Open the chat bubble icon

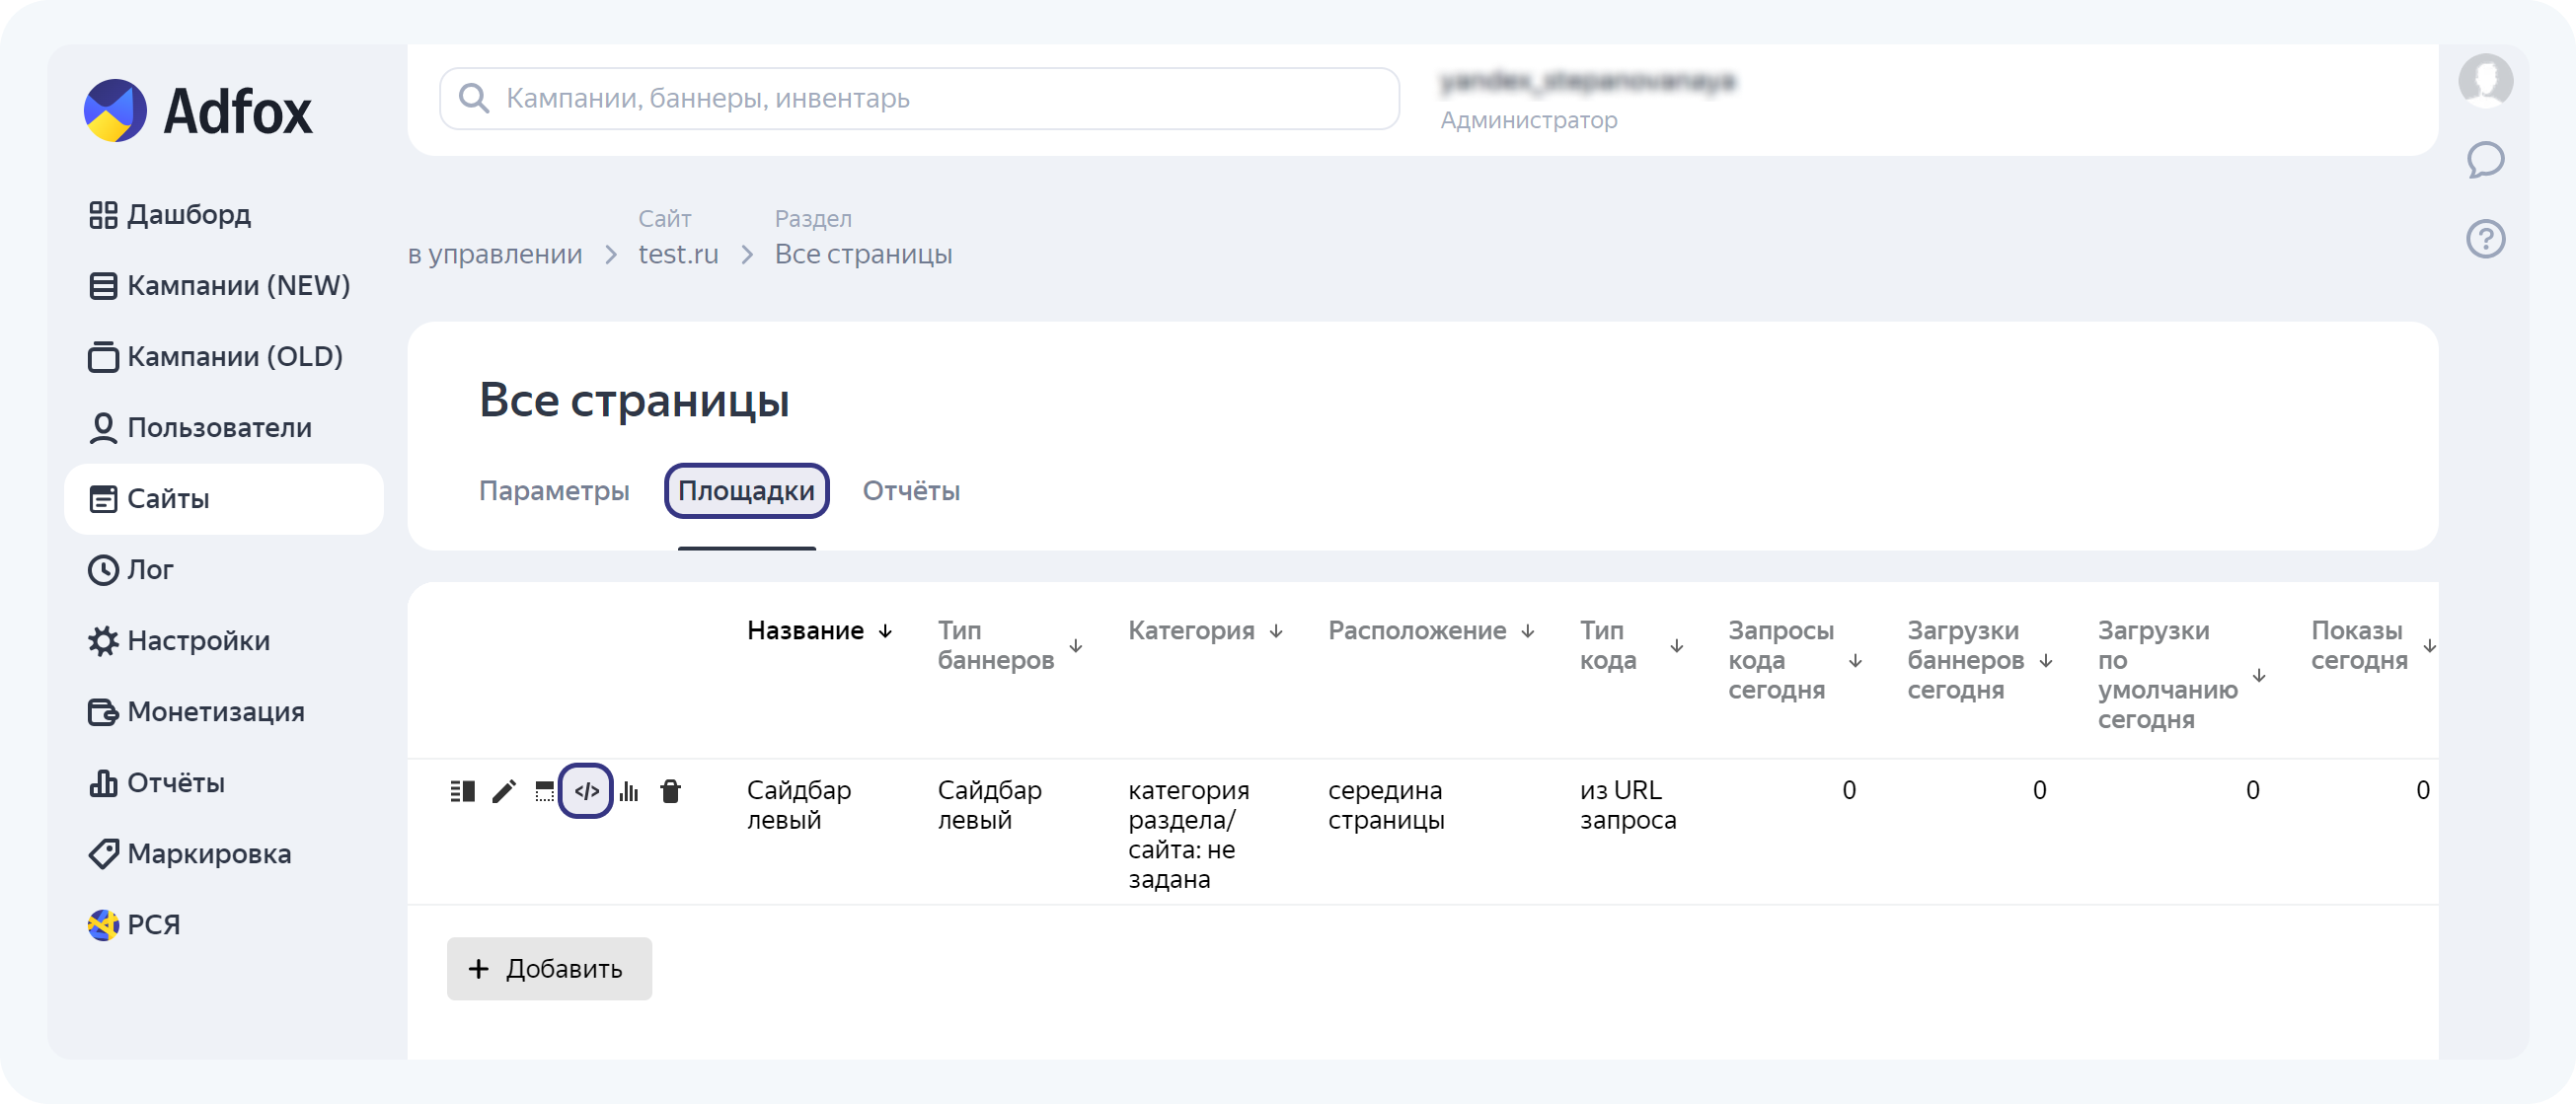tap(2484, 159)
